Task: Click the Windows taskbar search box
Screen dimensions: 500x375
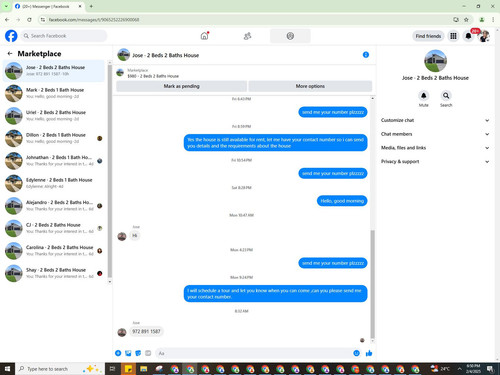Action: pyautogui.click(x=60, y=369)
